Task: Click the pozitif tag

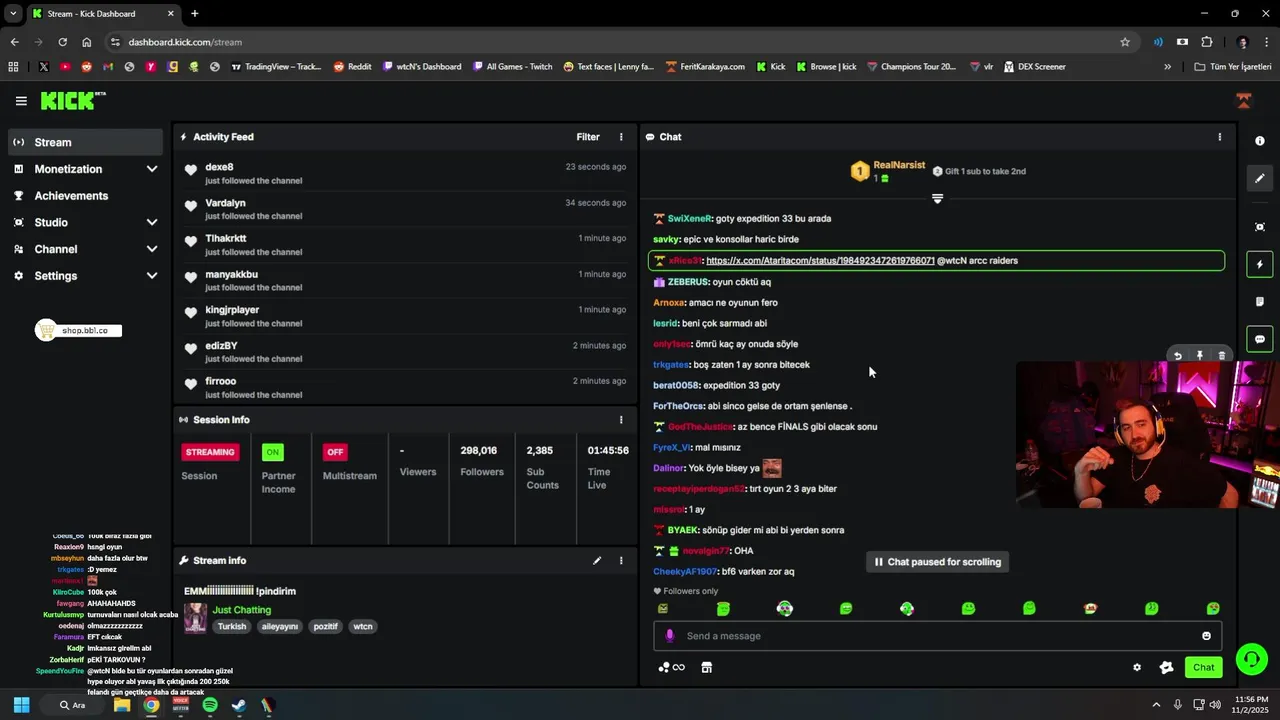Action: (326, 627)
